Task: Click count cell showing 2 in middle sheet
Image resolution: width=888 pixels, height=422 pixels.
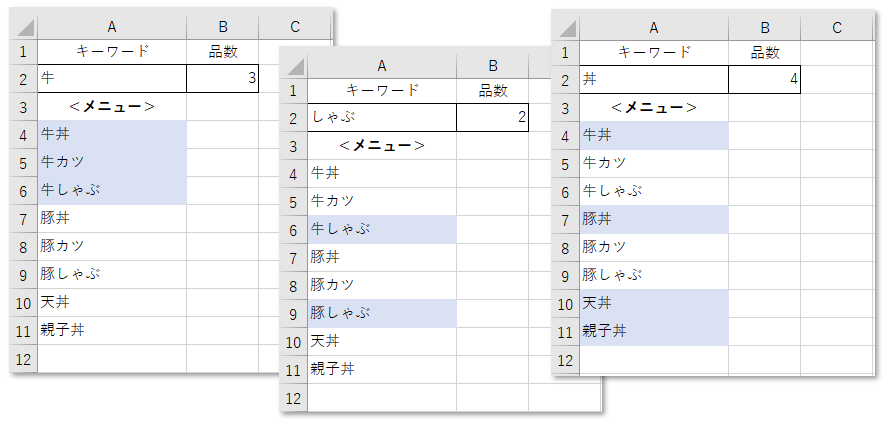Action: coord(493,118)
